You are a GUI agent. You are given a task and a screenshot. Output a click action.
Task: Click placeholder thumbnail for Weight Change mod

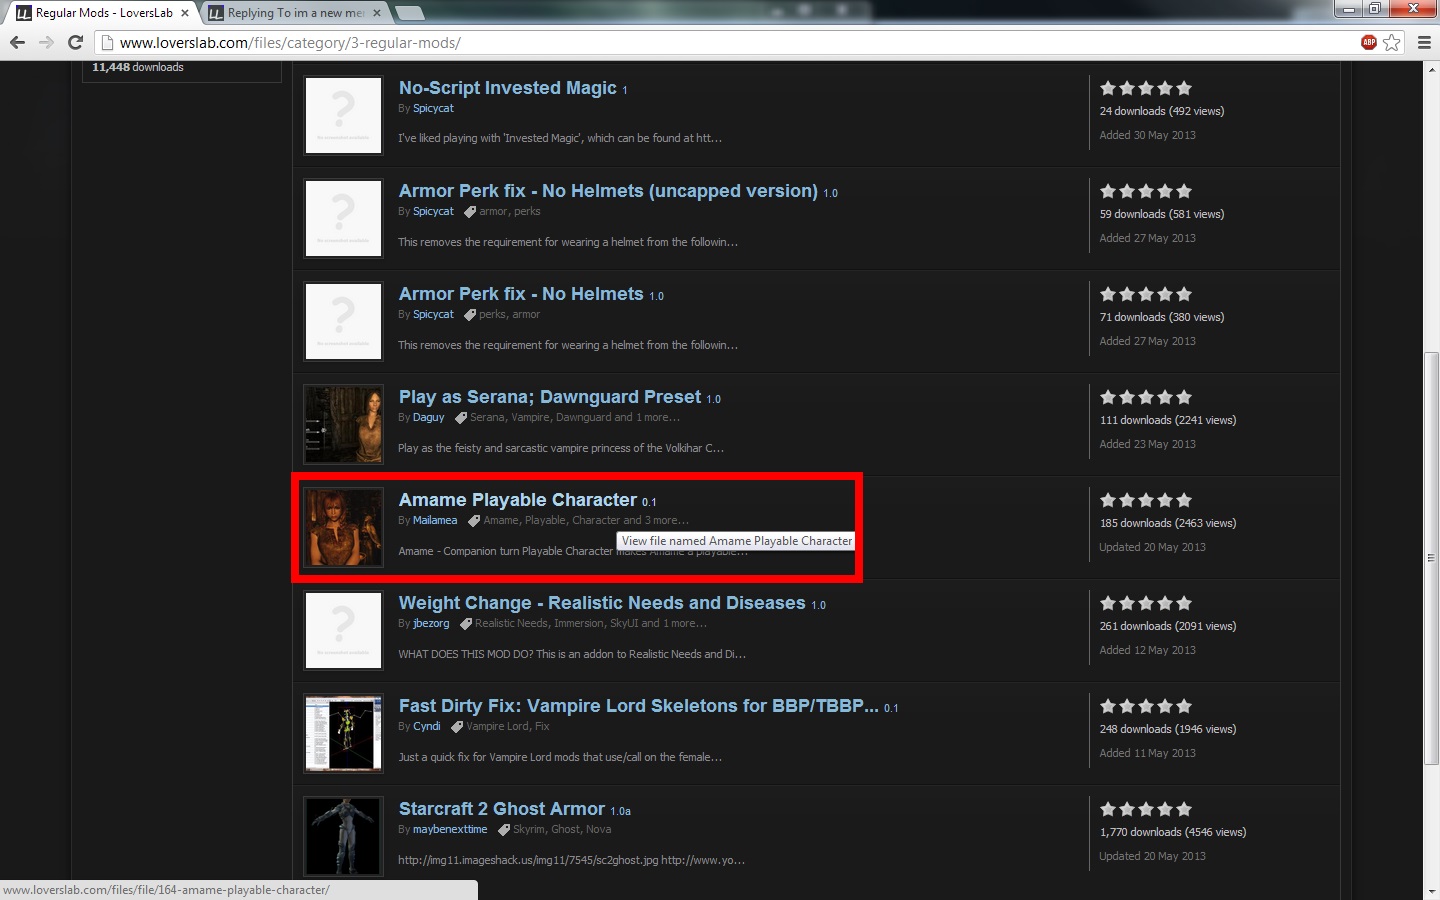click(x=343, y=631)
